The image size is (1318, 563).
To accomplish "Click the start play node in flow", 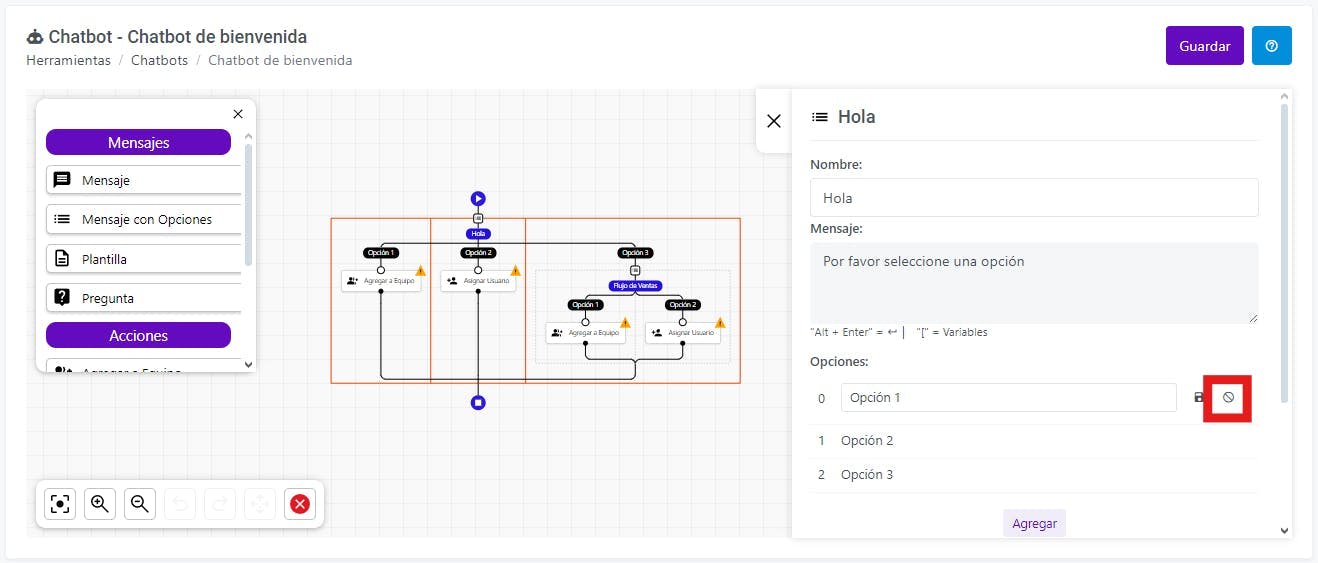I will [478, 199].
